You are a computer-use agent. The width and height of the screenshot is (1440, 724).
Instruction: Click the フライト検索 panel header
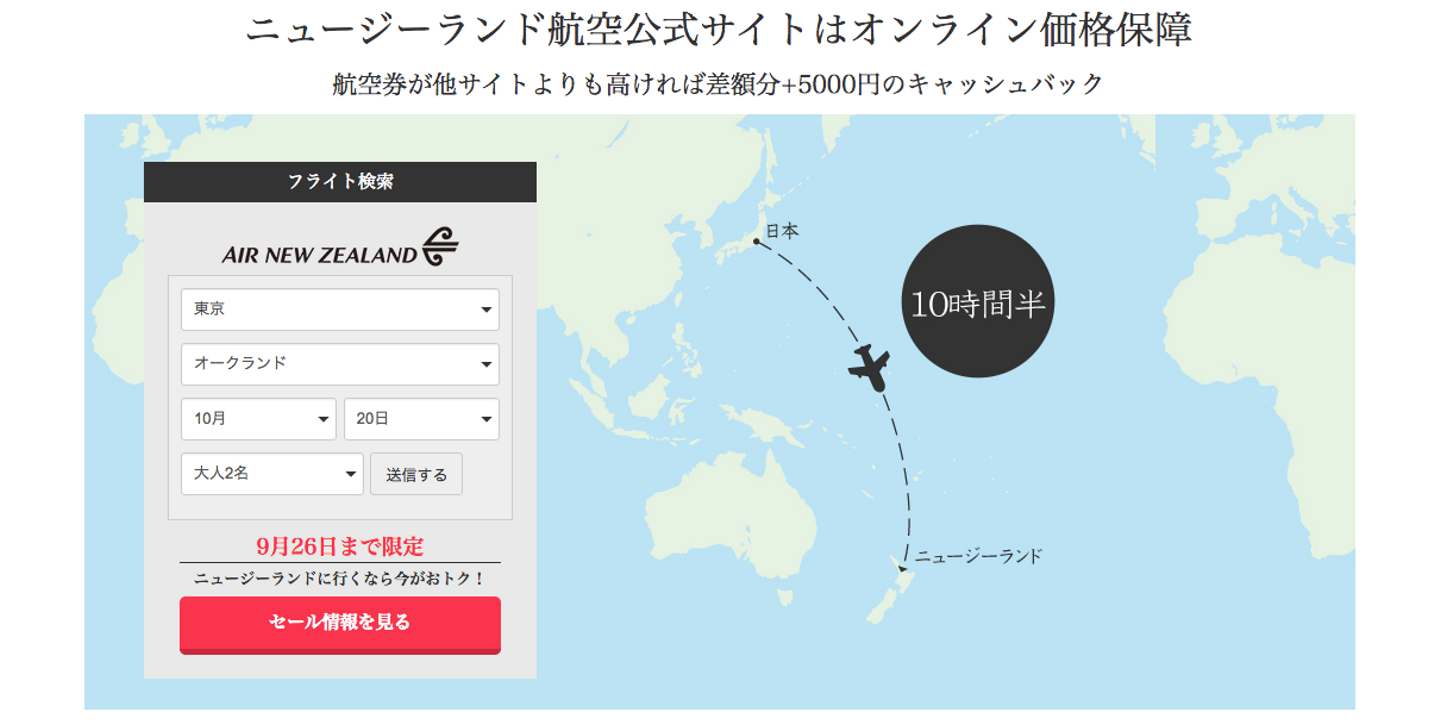pyautogui.click(x=340, y=182)
